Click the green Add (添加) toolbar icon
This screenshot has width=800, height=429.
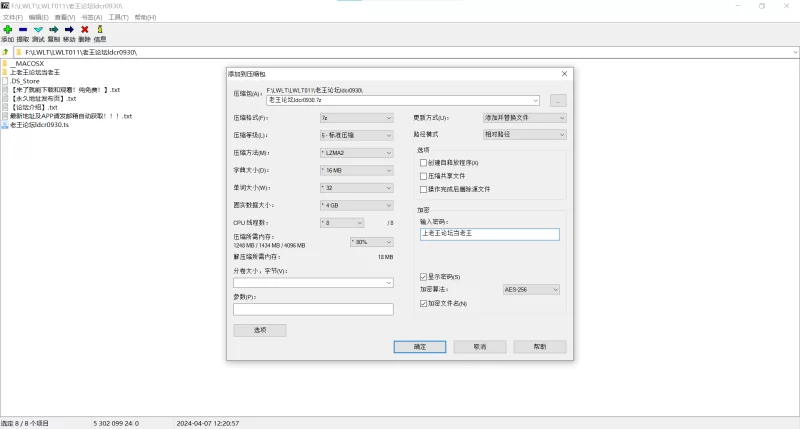(x=7, y=30)
